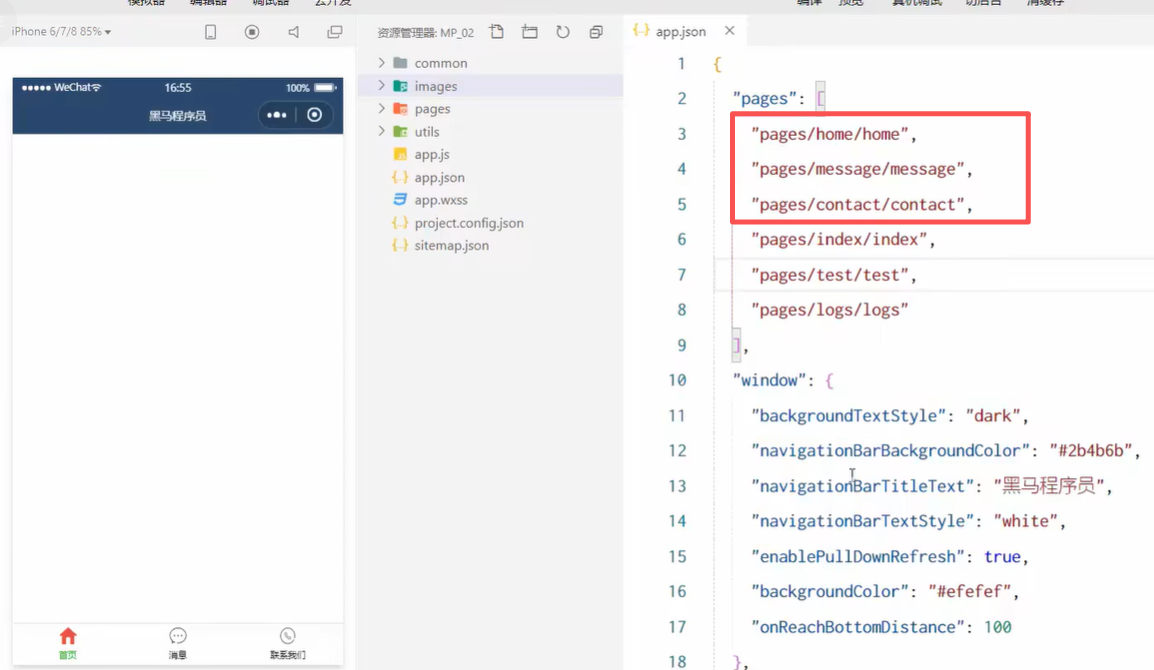Open the app.wxss stylesheet file
This screenshot has height=670, width=1154.
(x=440, y=200)
